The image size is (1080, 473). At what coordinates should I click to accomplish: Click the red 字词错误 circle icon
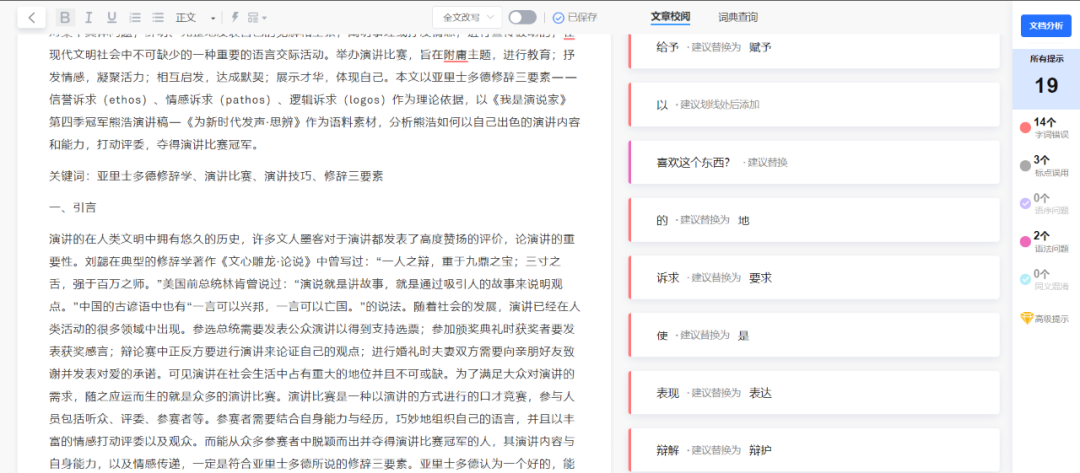[1025, 127]
